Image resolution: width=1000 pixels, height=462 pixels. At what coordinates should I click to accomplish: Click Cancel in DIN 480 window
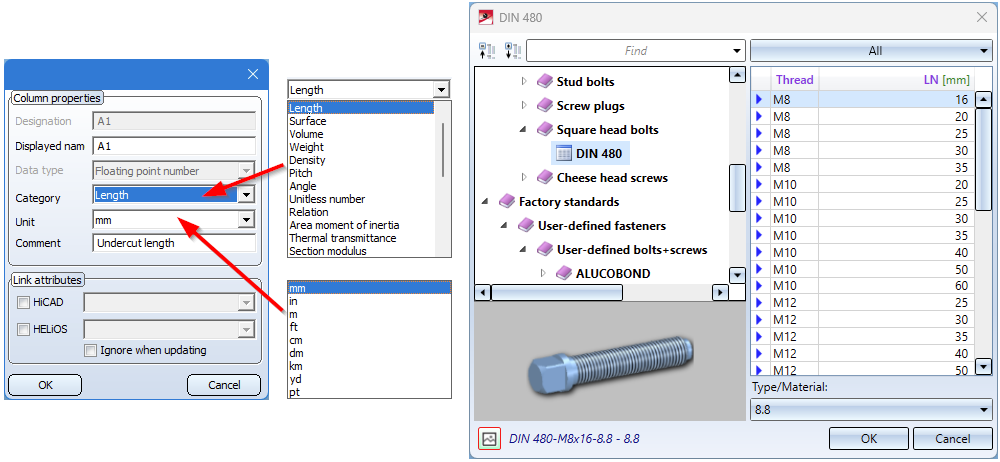click(952, 438)
